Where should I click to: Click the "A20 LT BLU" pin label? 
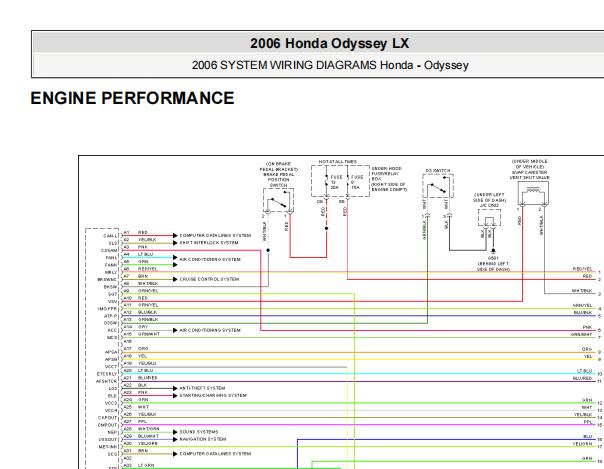(x=138, y=370)
